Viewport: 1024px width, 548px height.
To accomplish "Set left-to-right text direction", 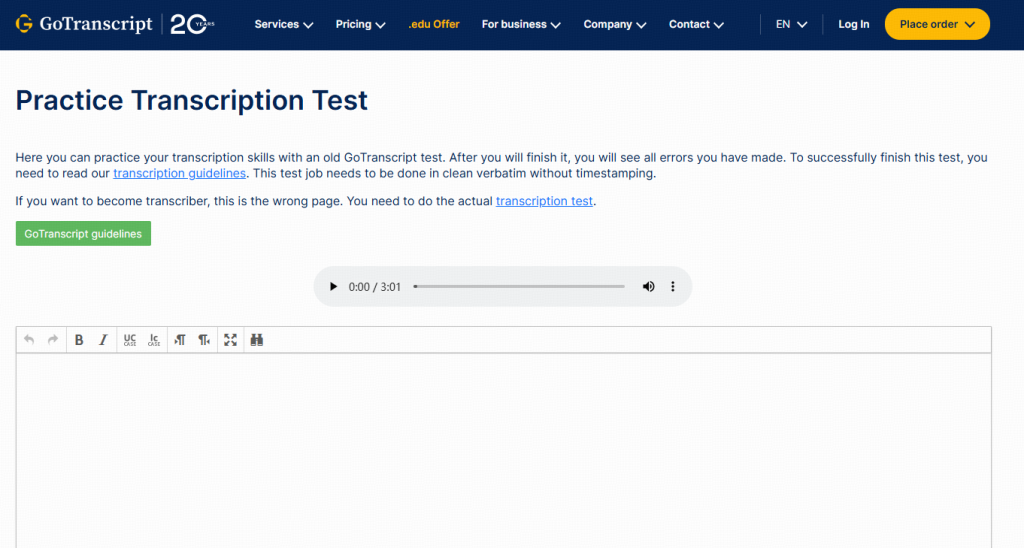I will 180,340.
